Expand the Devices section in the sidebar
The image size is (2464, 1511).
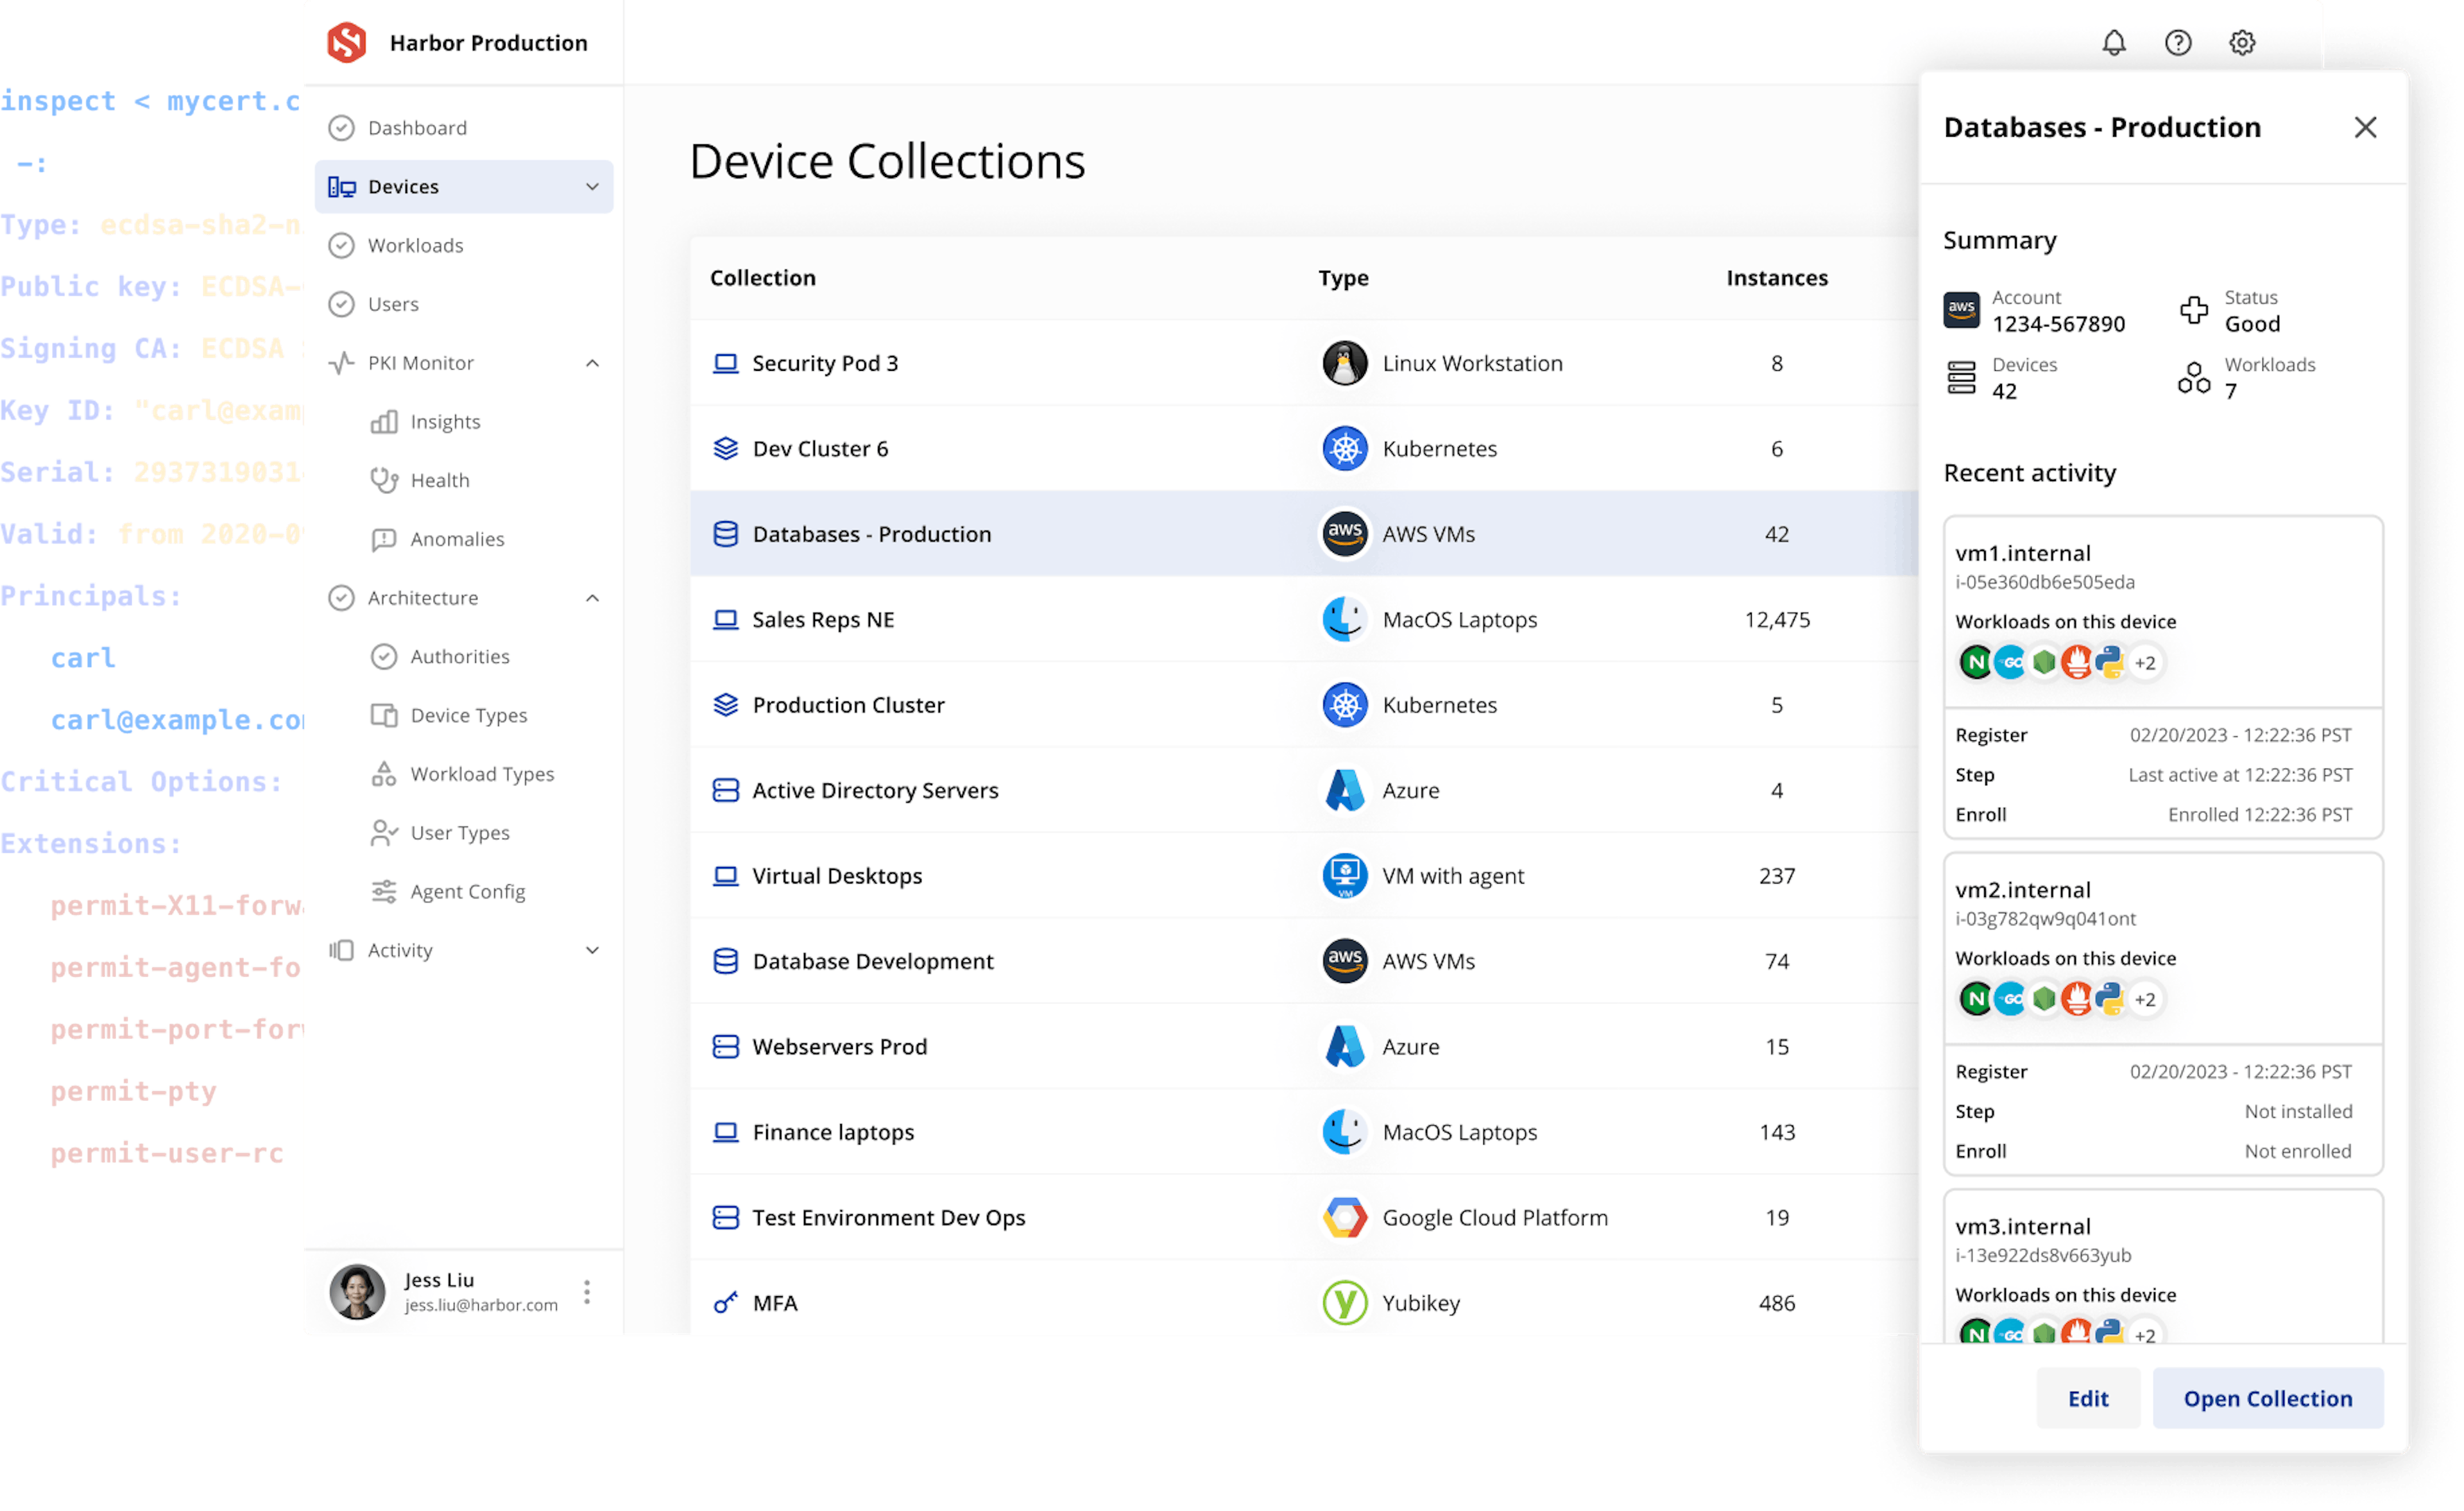(x=592, y=186)
